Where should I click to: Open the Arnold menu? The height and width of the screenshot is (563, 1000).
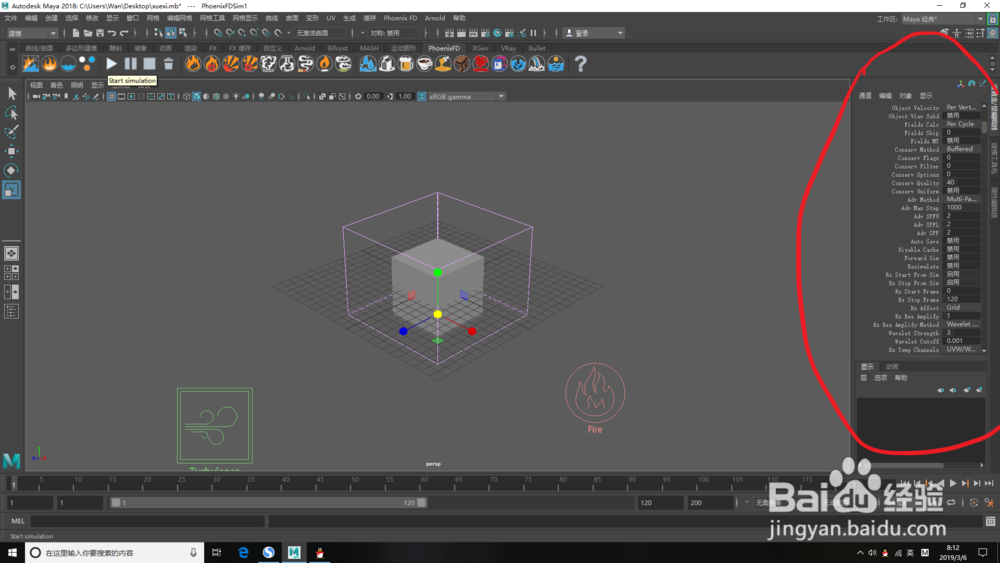435,18
